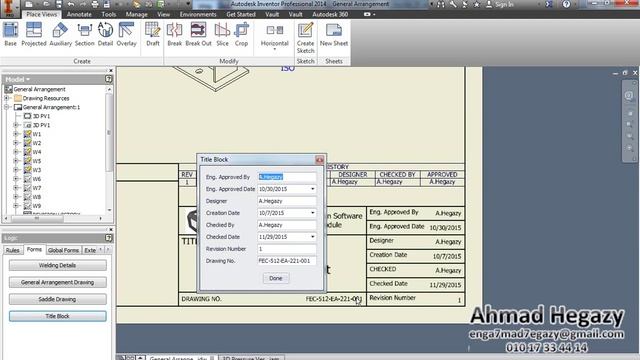Viewport: 640px width, 360px height.
Task: Select the Section view tool
Action: [84, 34]
